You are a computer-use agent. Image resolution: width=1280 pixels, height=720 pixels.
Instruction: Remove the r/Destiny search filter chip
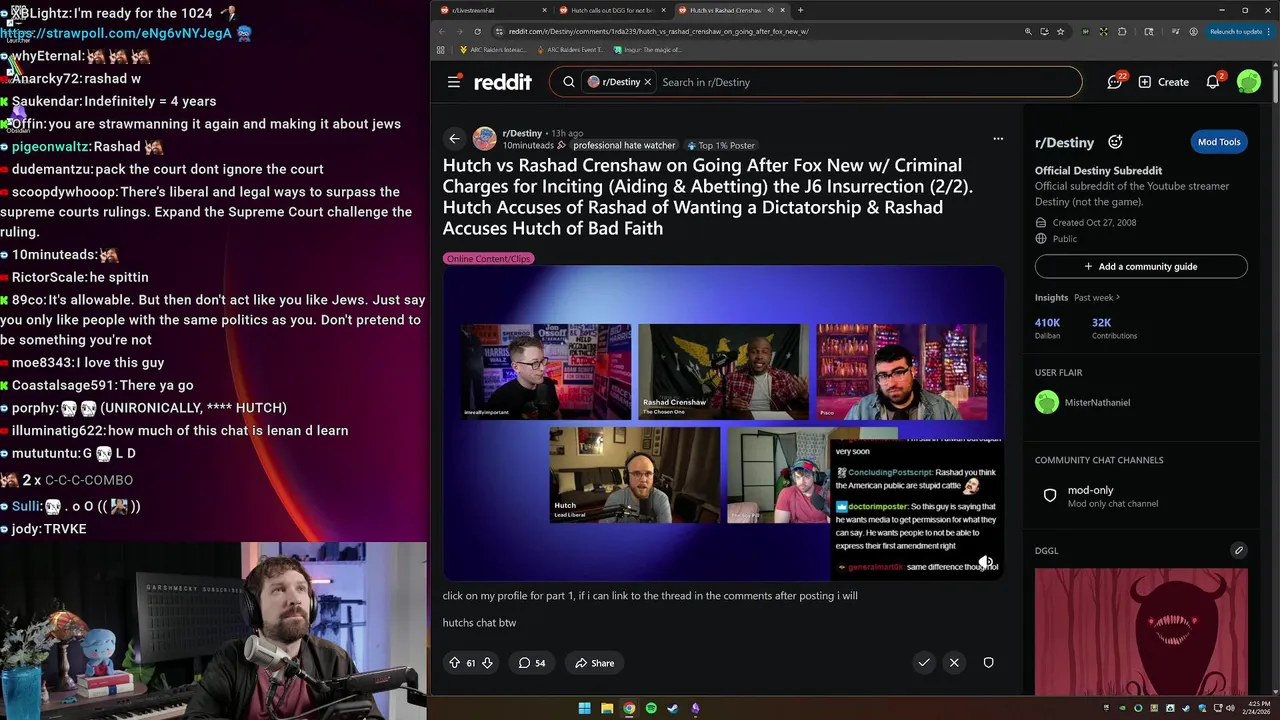[647, 82]
